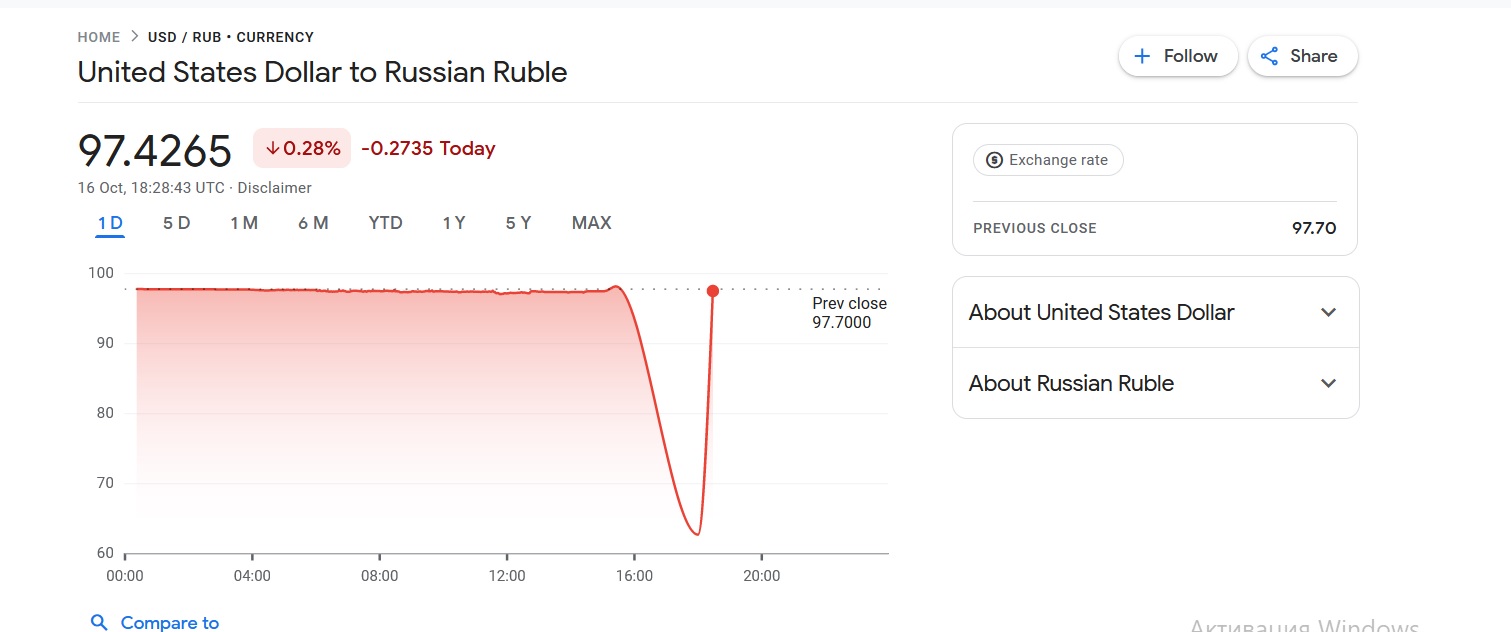Click the breadcrumb chevron after HOME
This screenshot has height=632, width=1511.
134,37
